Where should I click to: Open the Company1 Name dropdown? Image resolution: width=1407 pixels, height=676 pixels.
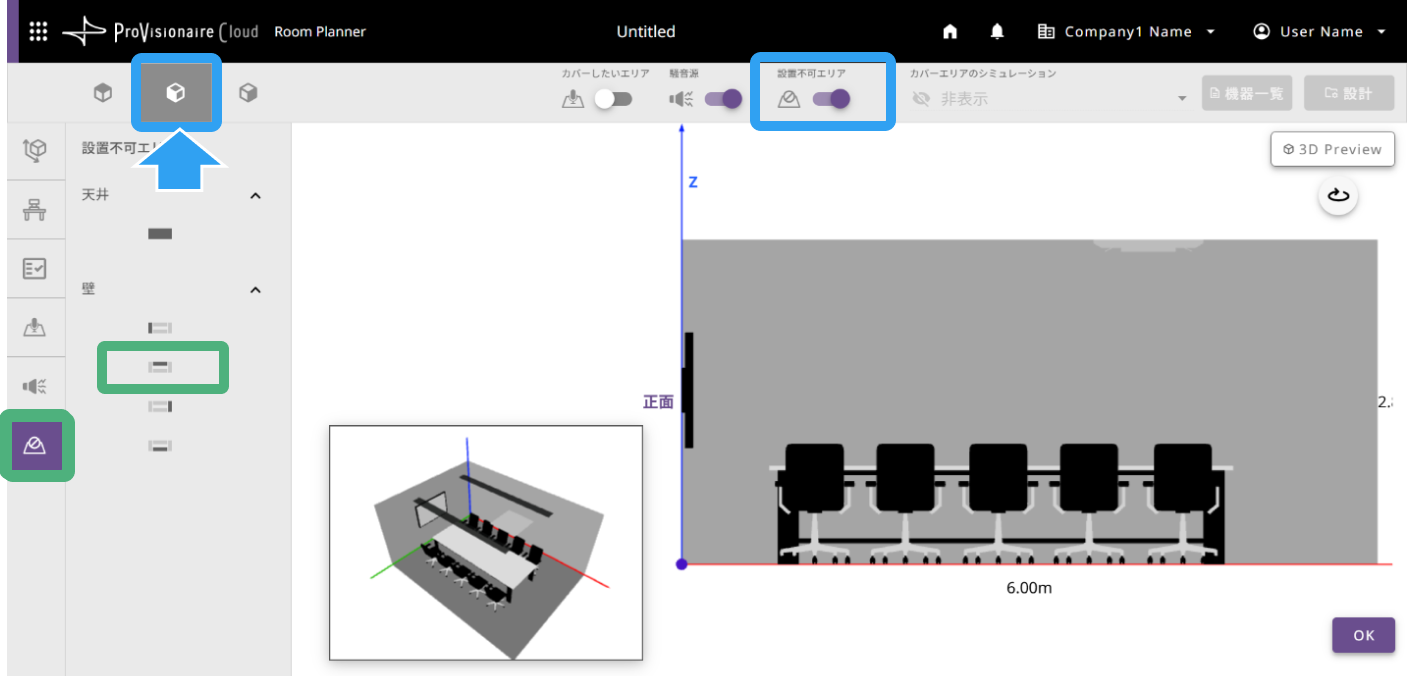pos(1127,32)
